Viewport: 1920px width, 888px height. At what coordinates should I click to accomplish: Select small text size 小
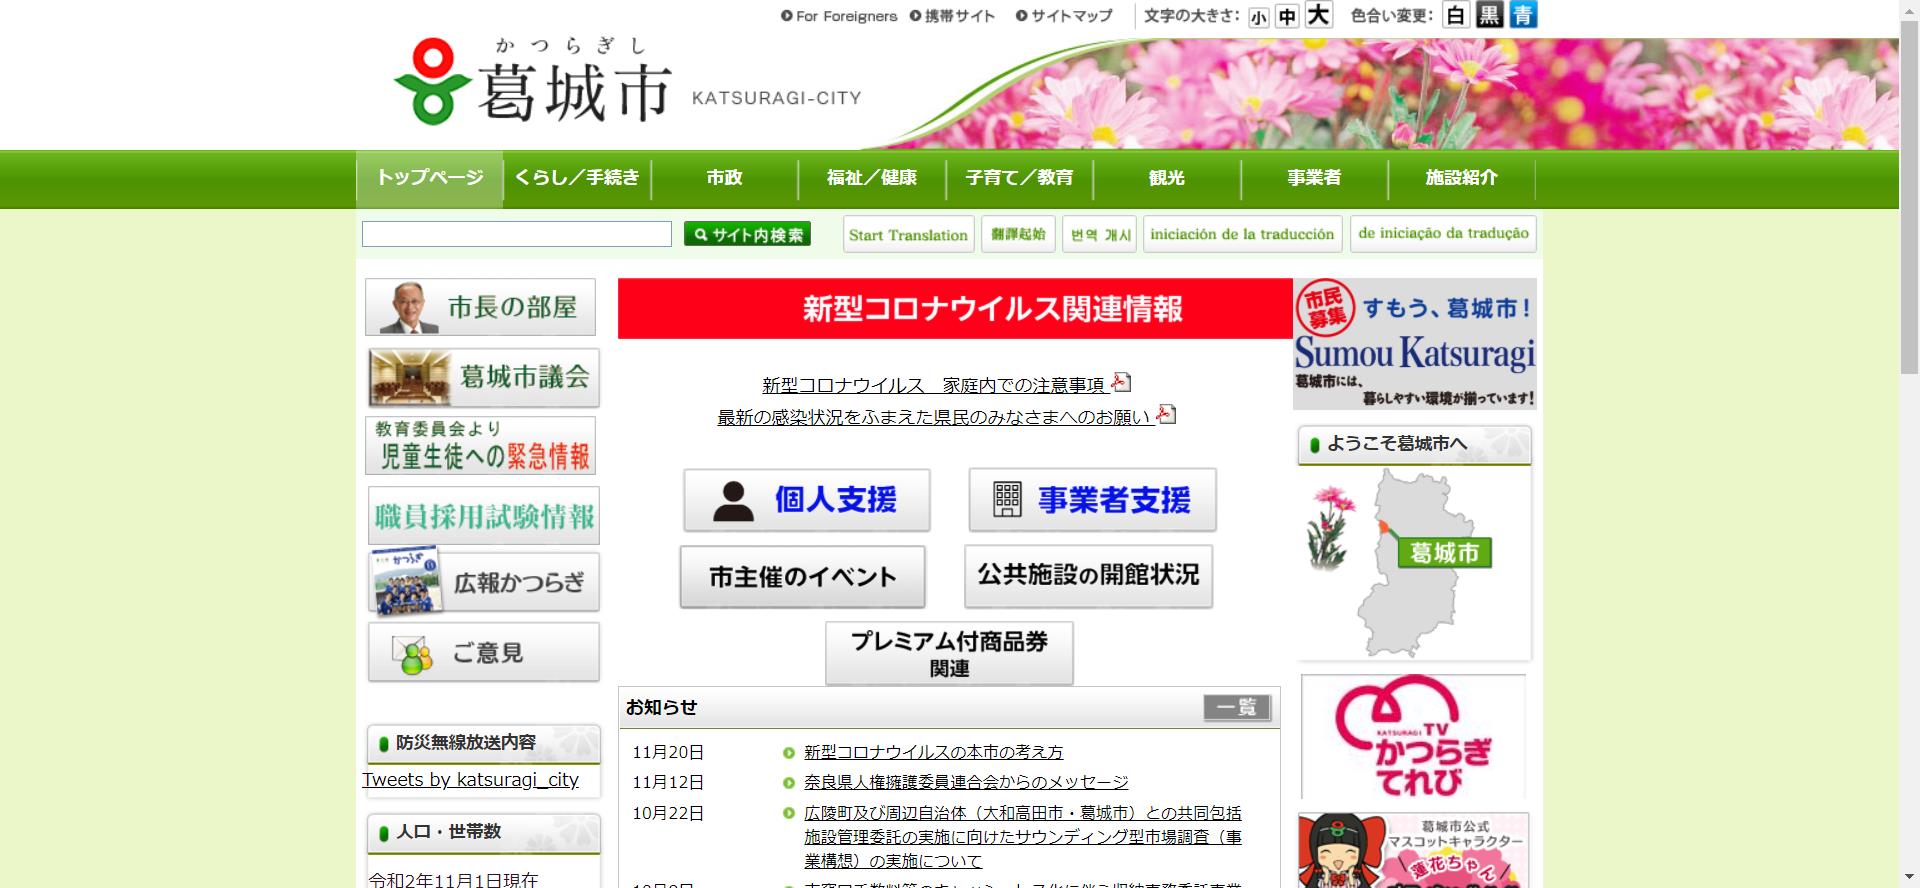point(1258,17)
